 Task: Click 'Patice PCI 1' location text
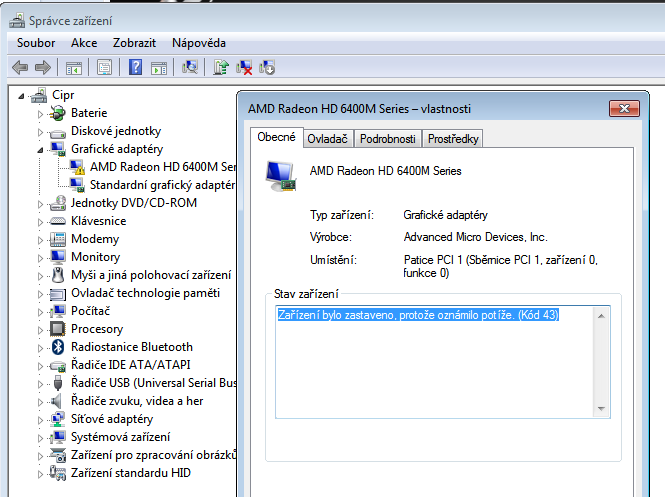[433, 260]
